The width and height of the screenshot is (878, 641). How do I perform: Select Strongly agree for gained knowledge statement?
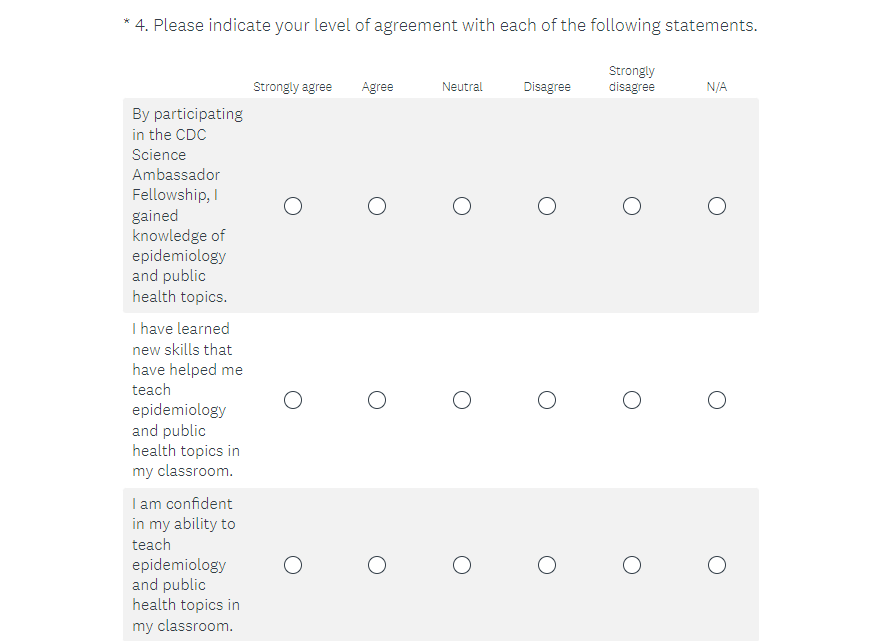(x=292, y=206)
